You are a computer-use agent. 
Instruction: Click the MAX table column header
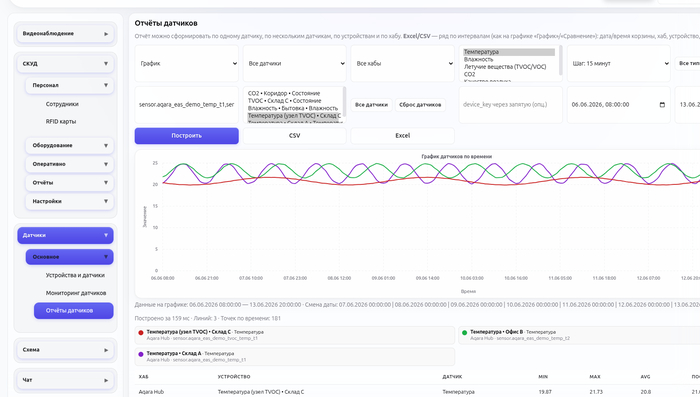(595, 377)
